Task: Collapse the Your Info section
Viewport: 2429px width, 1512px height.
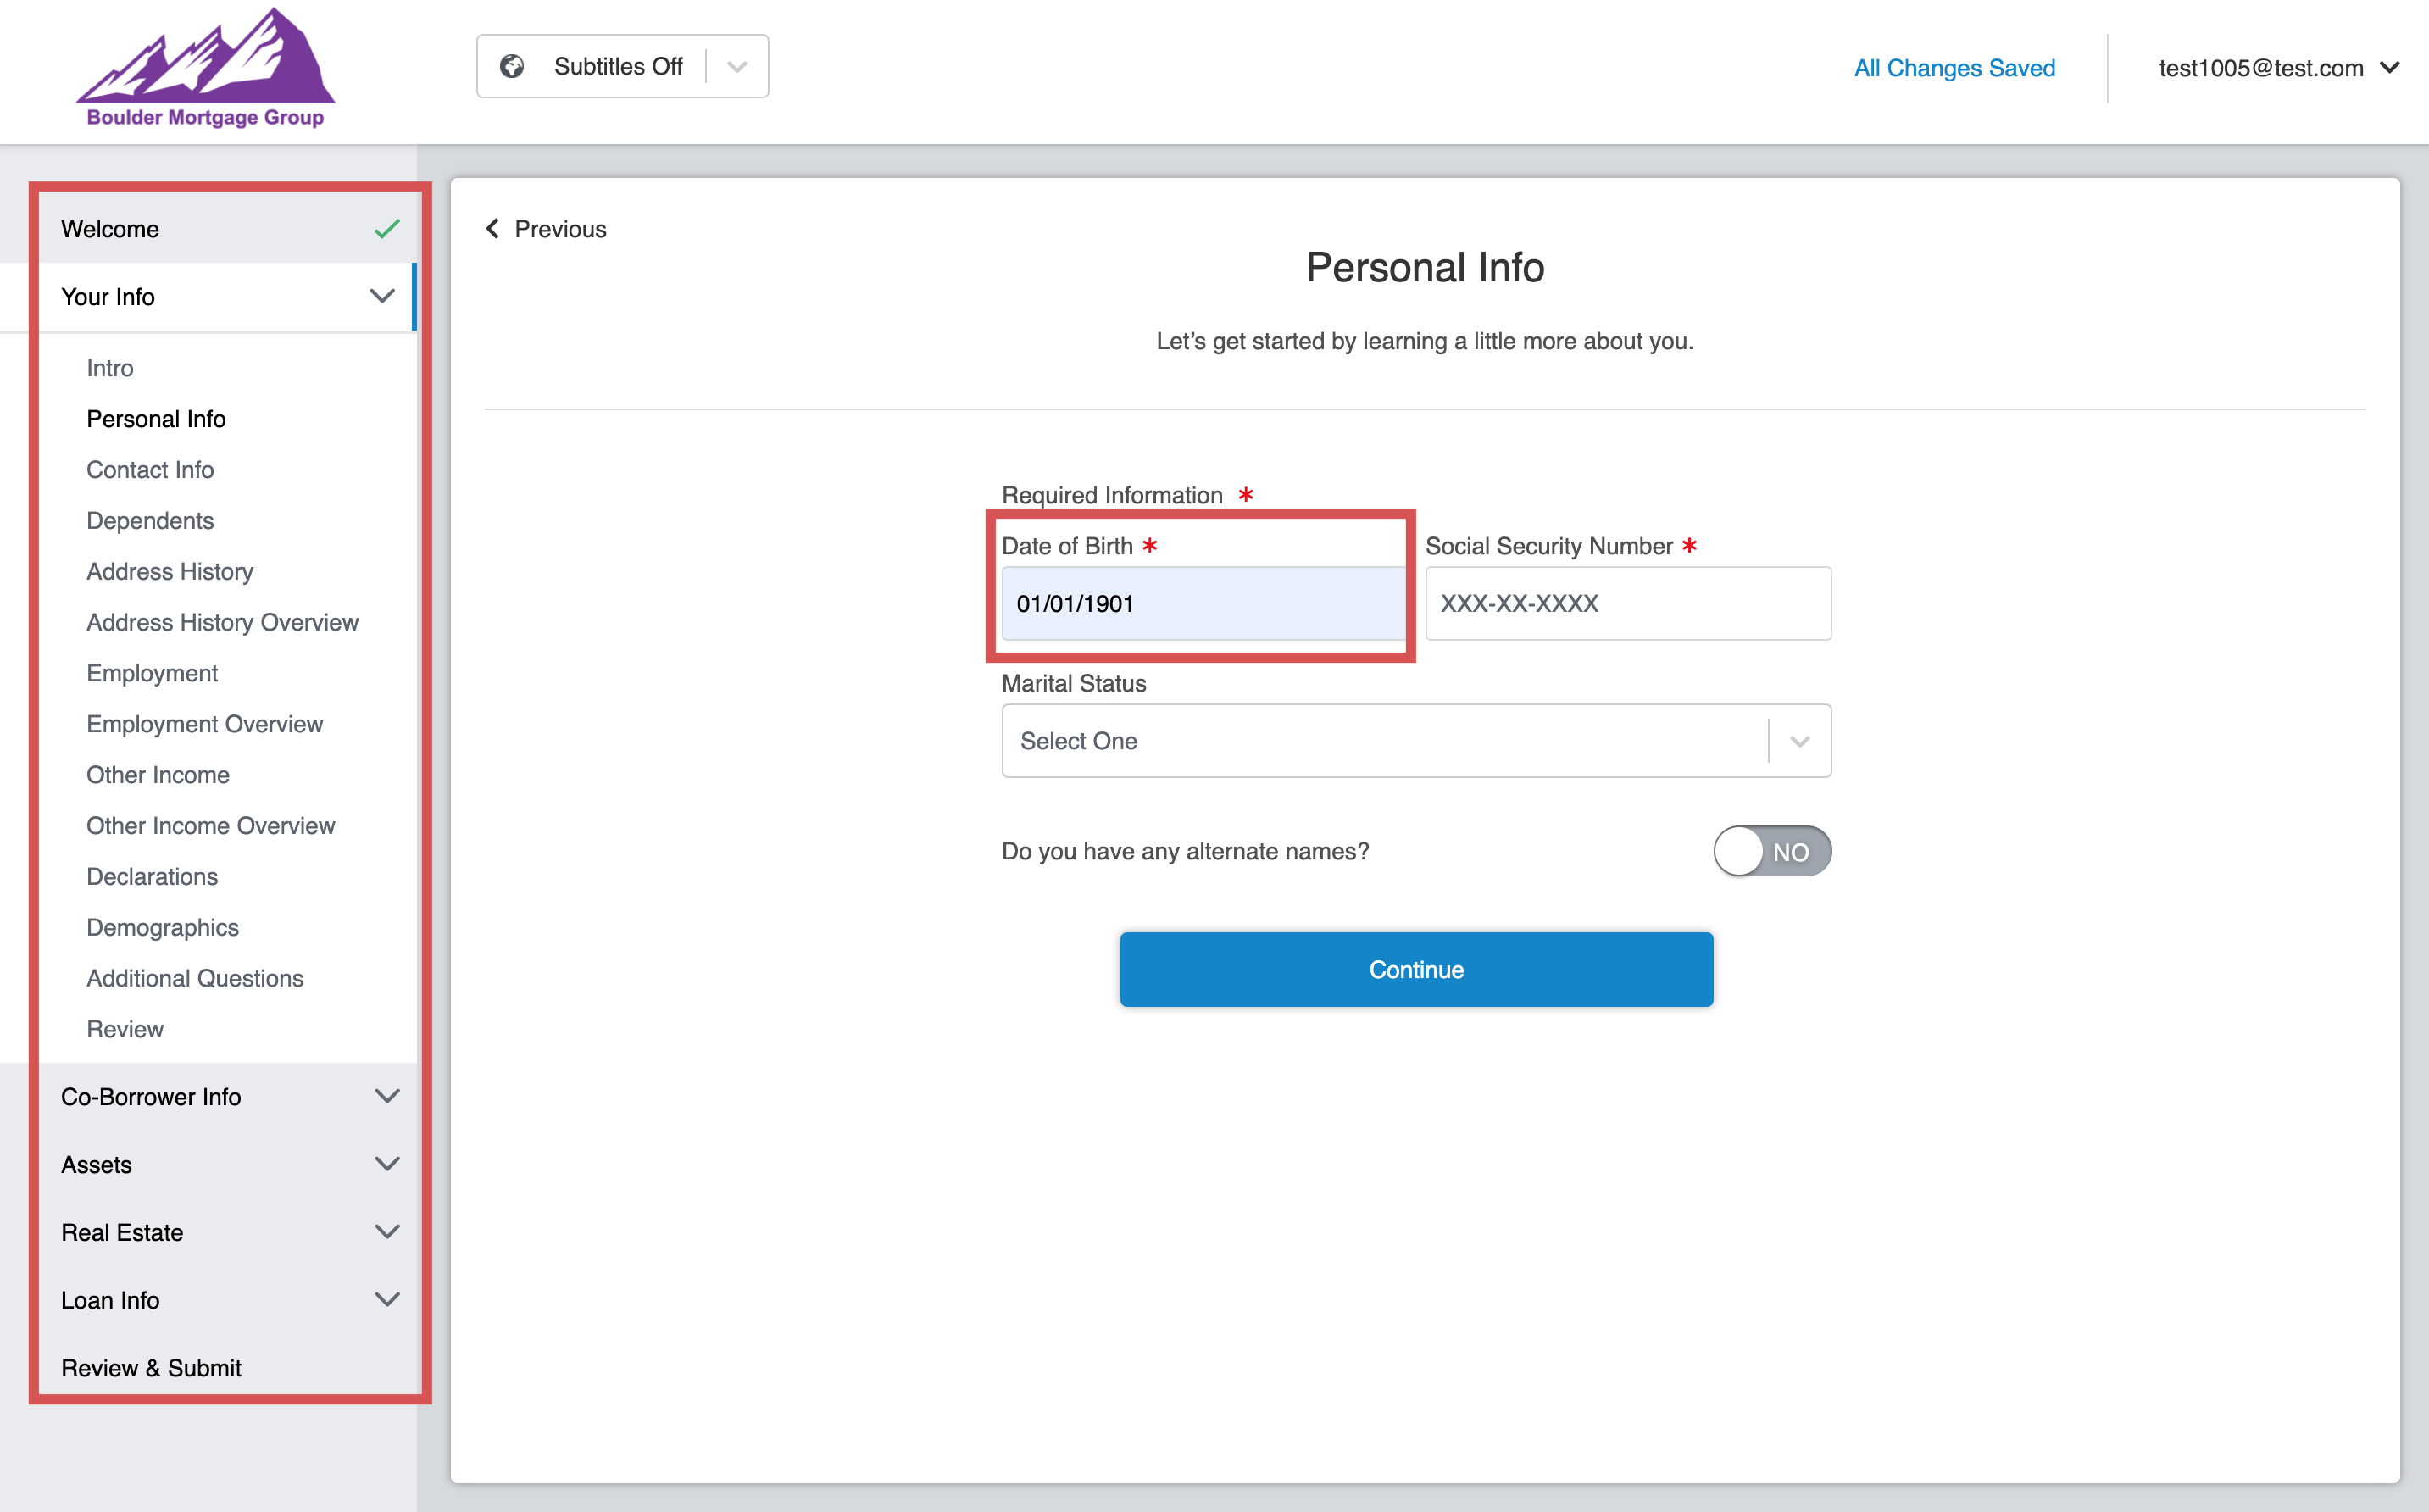Action: [x=382, y=297]
